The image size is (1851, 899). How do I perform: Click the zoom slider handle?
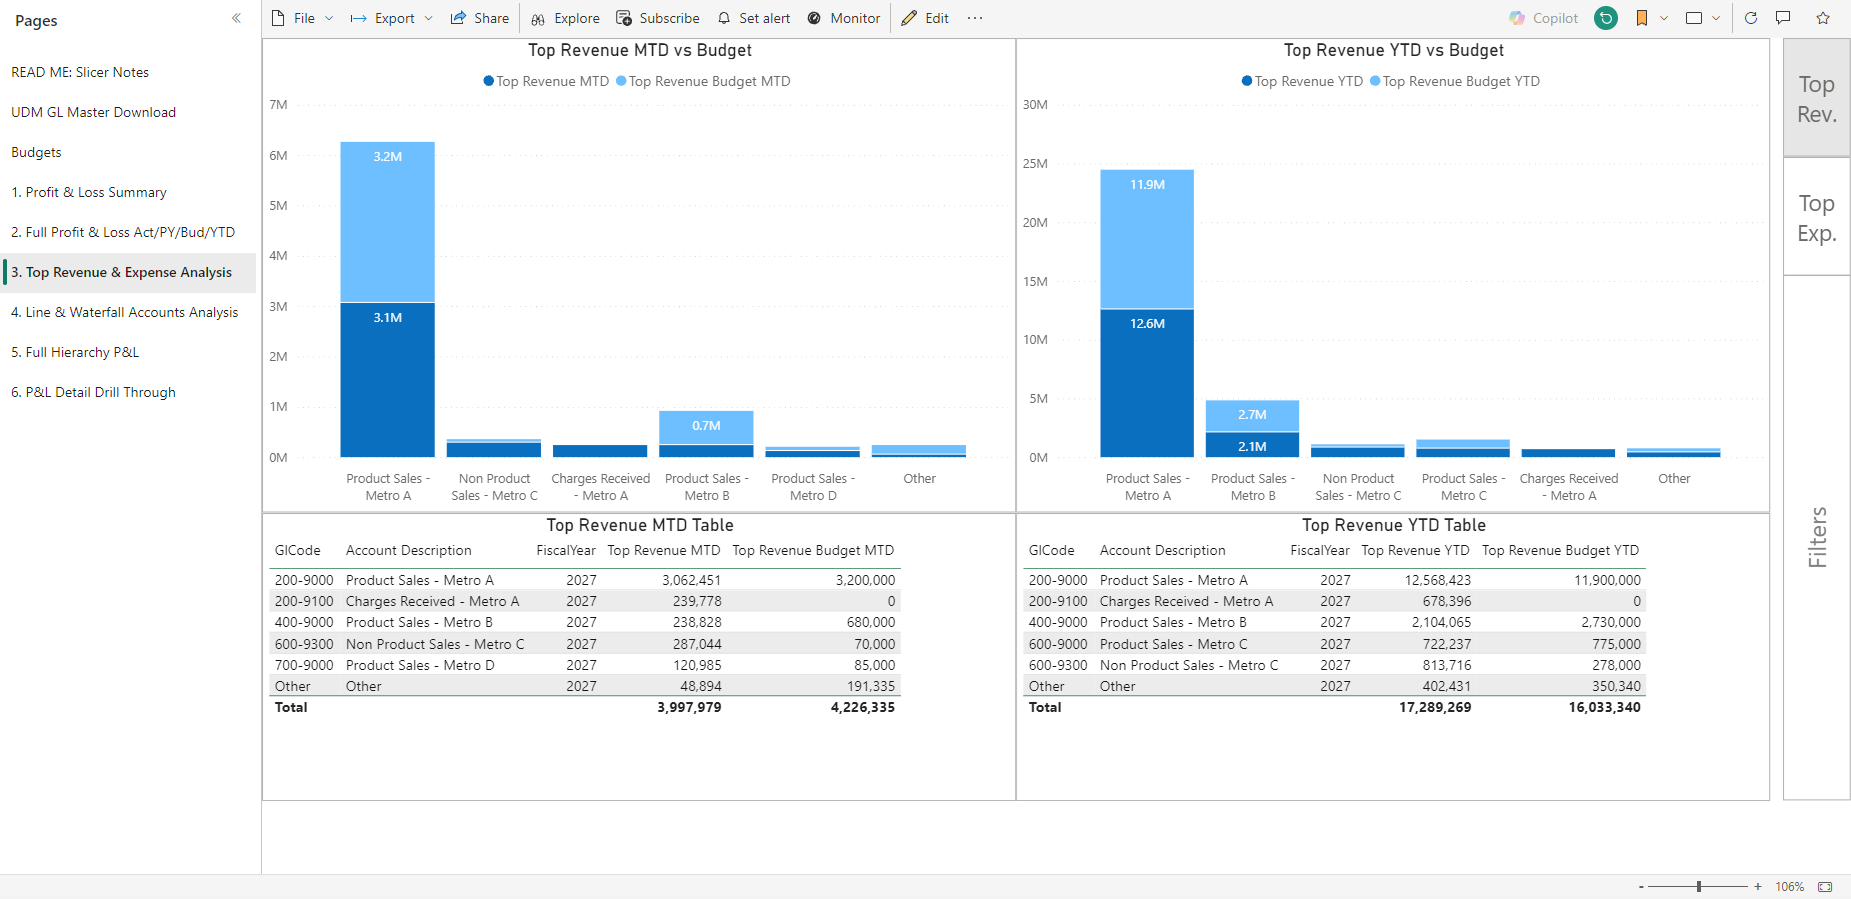pyautogui.click(x=1699, y=887)
